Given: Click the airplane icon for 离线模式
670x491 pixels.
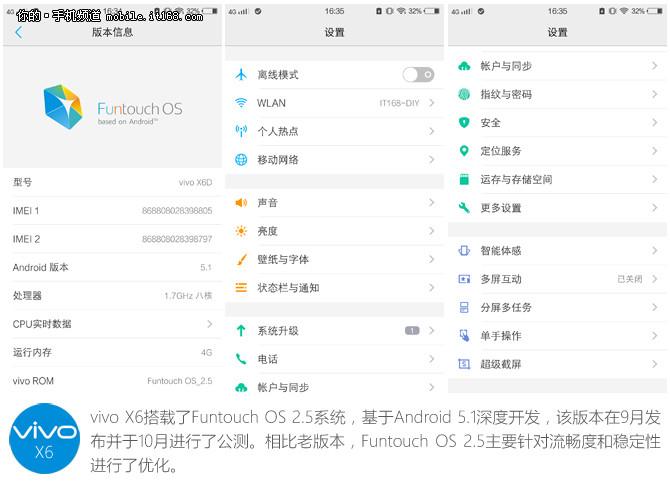Looking at the screenshot, I should pos(241,75).
